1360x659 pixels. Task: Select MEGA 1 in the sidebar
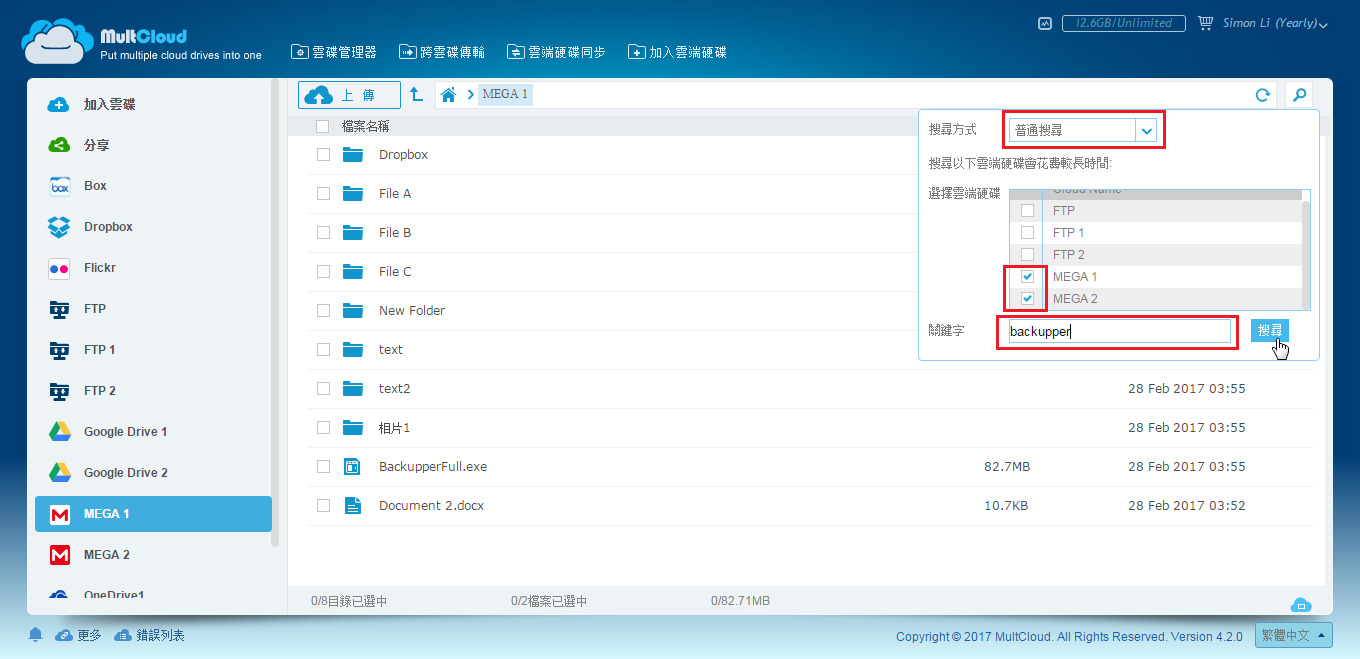pyautogui.click(x=153, y=514)
